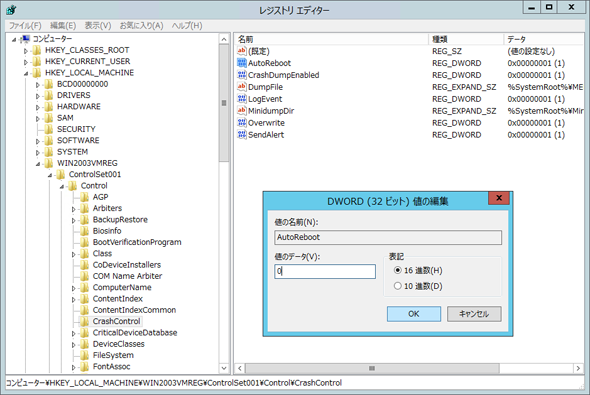Image resolution: width=590 pixels, height=395 pixels.
Task: Click the コンピューター computer icon in tree
Action: 25,39
